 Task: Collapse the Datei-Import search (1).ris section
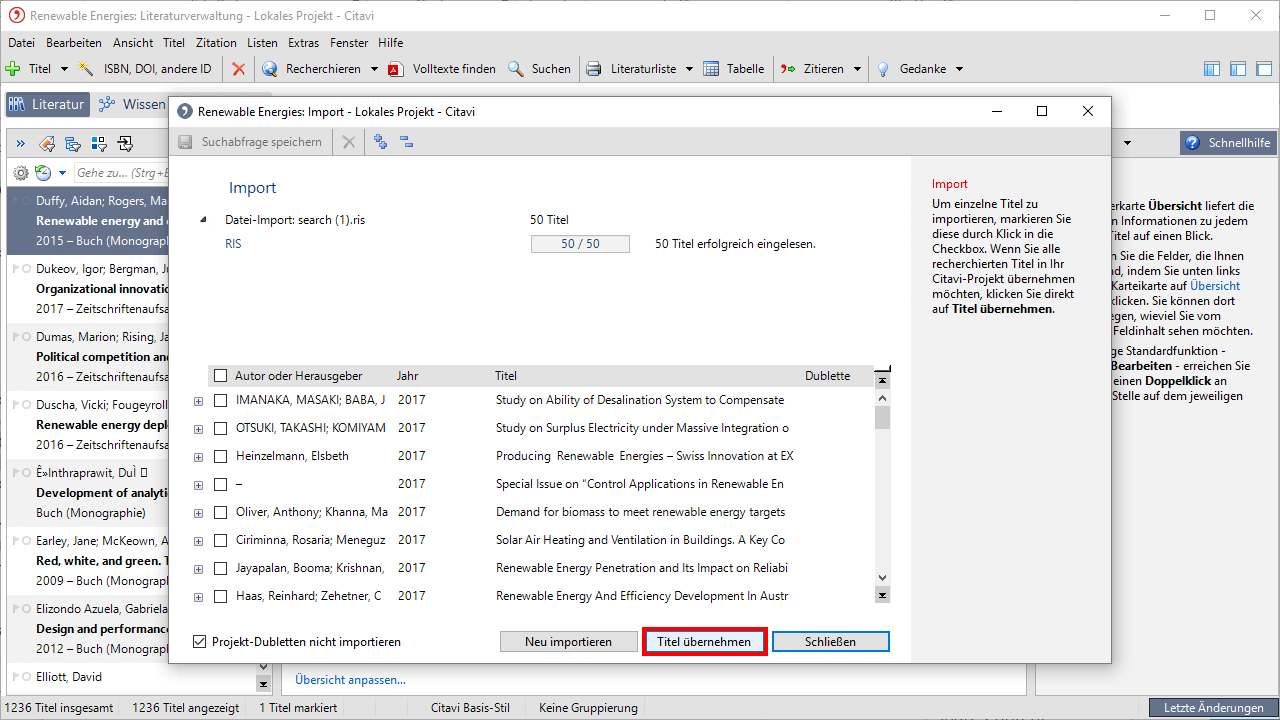(204, 220)
